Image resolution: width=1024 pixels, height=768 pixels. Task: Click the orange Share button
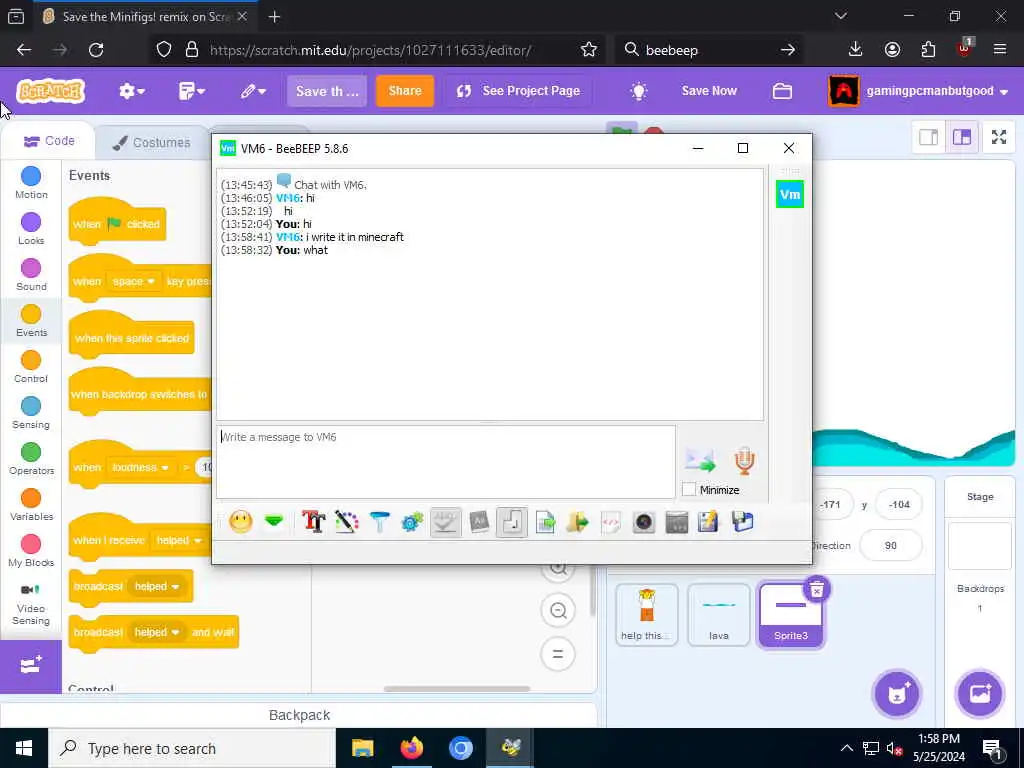point(405,91)
